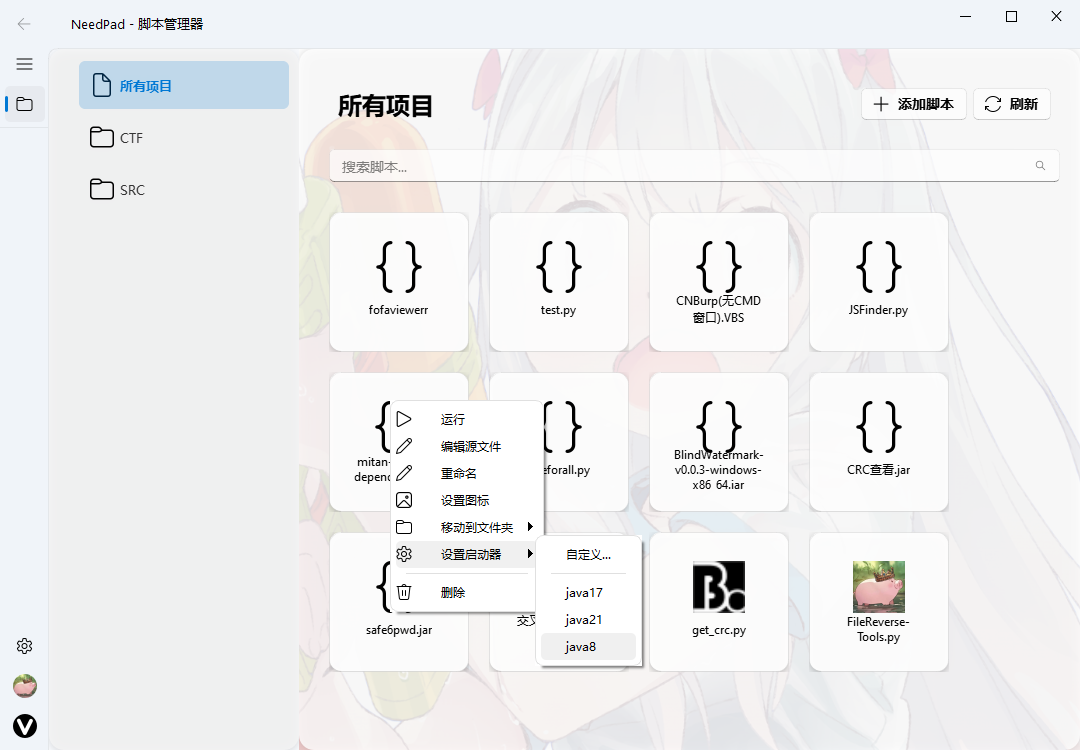
Task: Open the get_crc.py script icon
Action: point(719,587)
